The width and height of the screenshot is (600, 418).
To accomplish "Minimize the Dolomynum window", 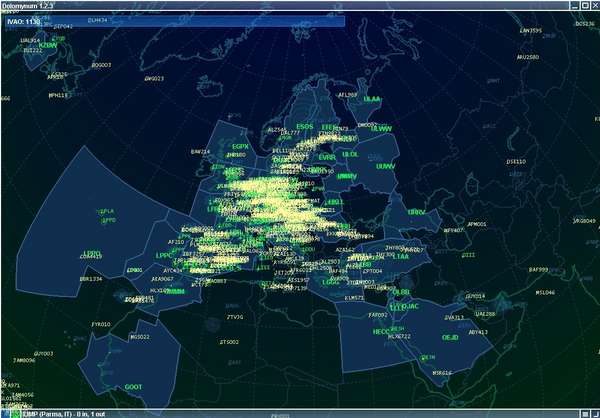I will point(575,5).
